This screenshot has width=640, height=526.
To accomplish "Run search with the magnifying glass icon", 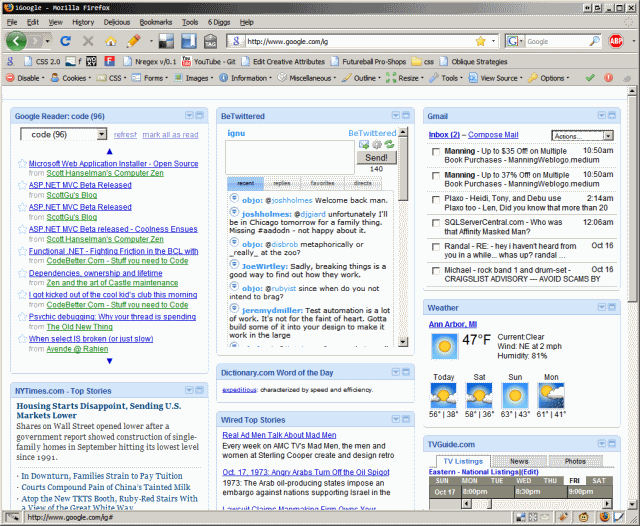I will point(594,41).
